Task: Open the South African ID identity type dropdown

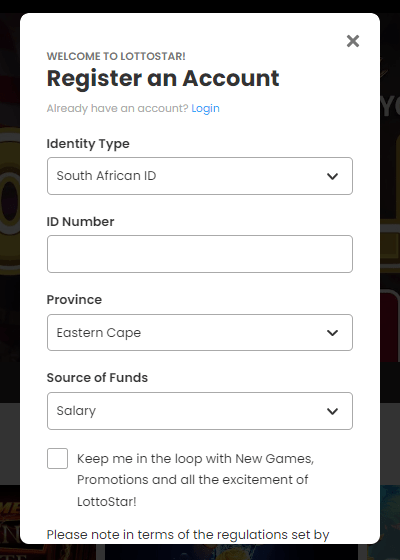Action: (200, 176)
